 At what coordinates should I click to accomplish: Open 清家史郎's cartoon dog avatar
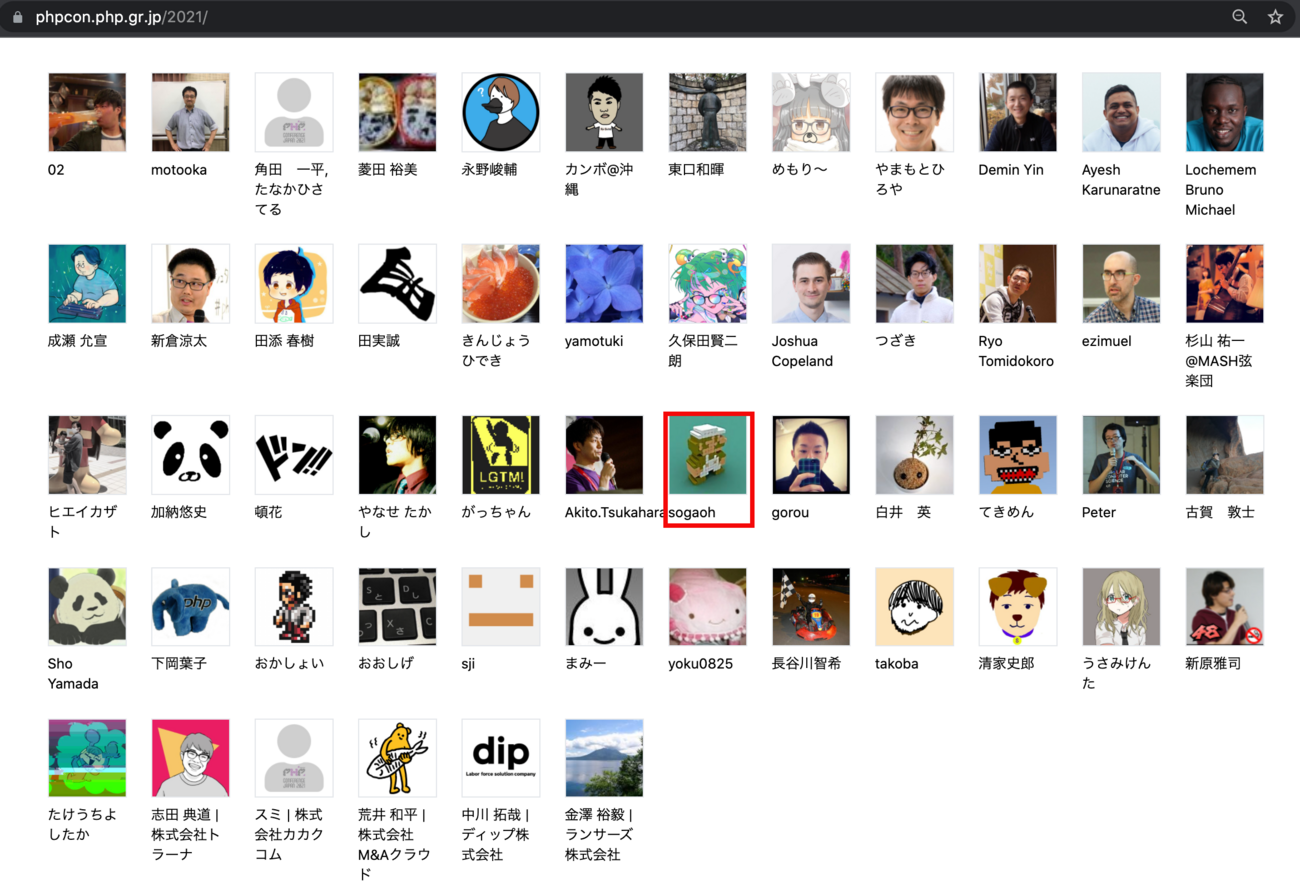tap(1018, 607)
